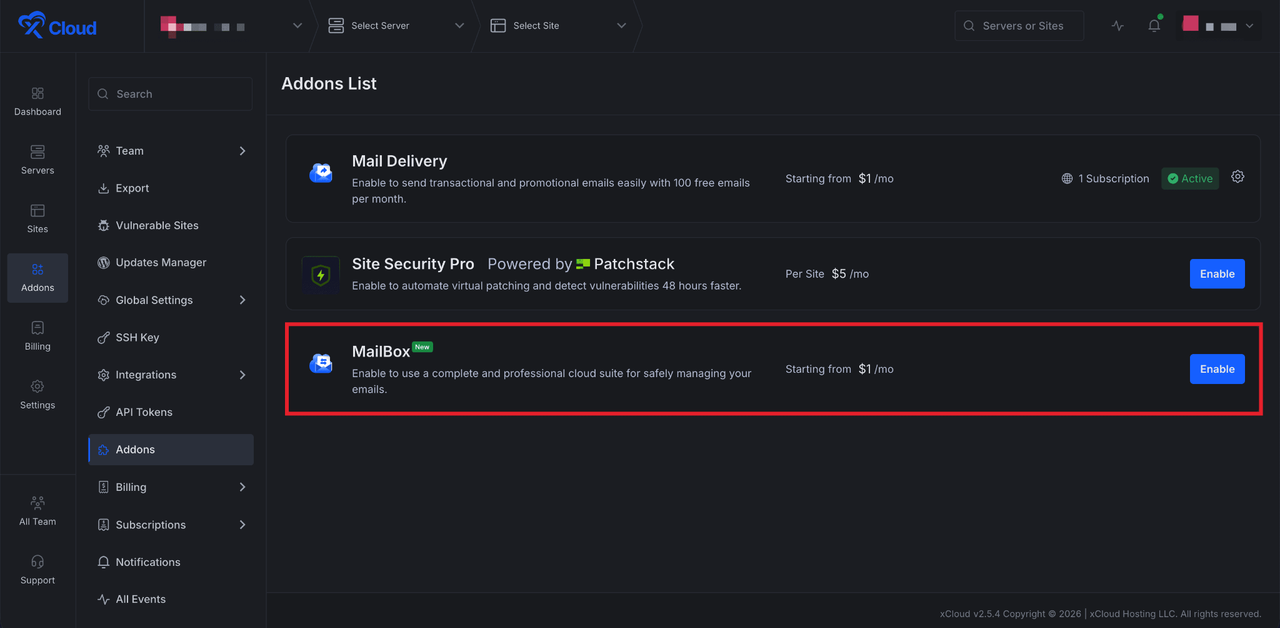Open the user account dropdown

1218,26
